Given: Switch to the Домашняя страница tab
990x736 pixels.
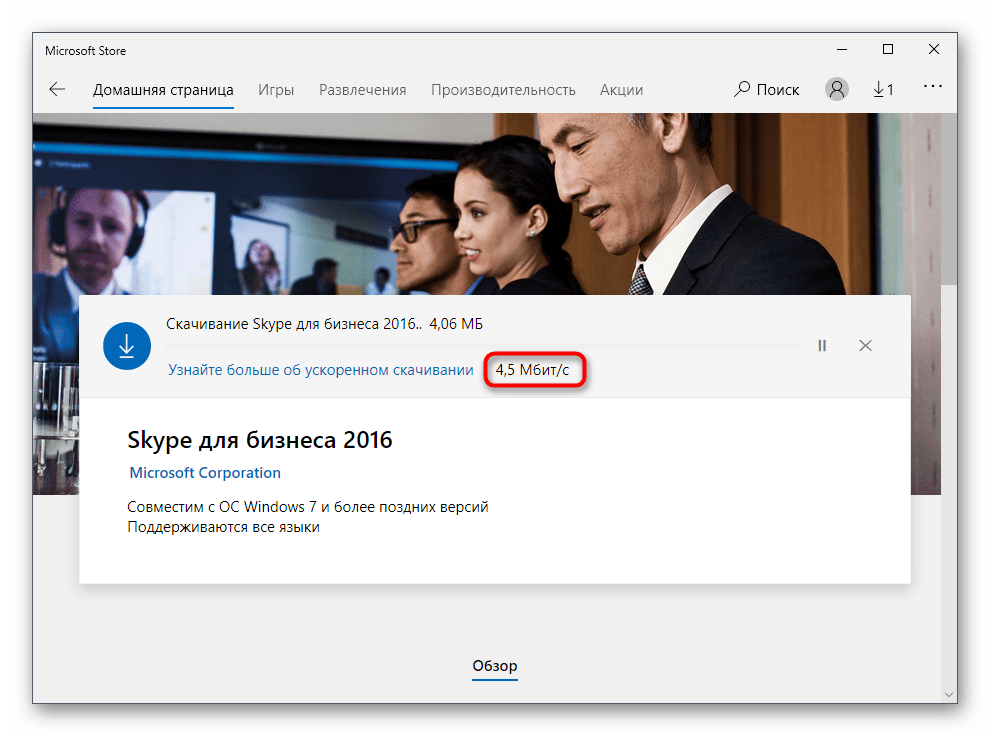Looking at the screenshot, I should pyautogui.click(x=163, y=90).
